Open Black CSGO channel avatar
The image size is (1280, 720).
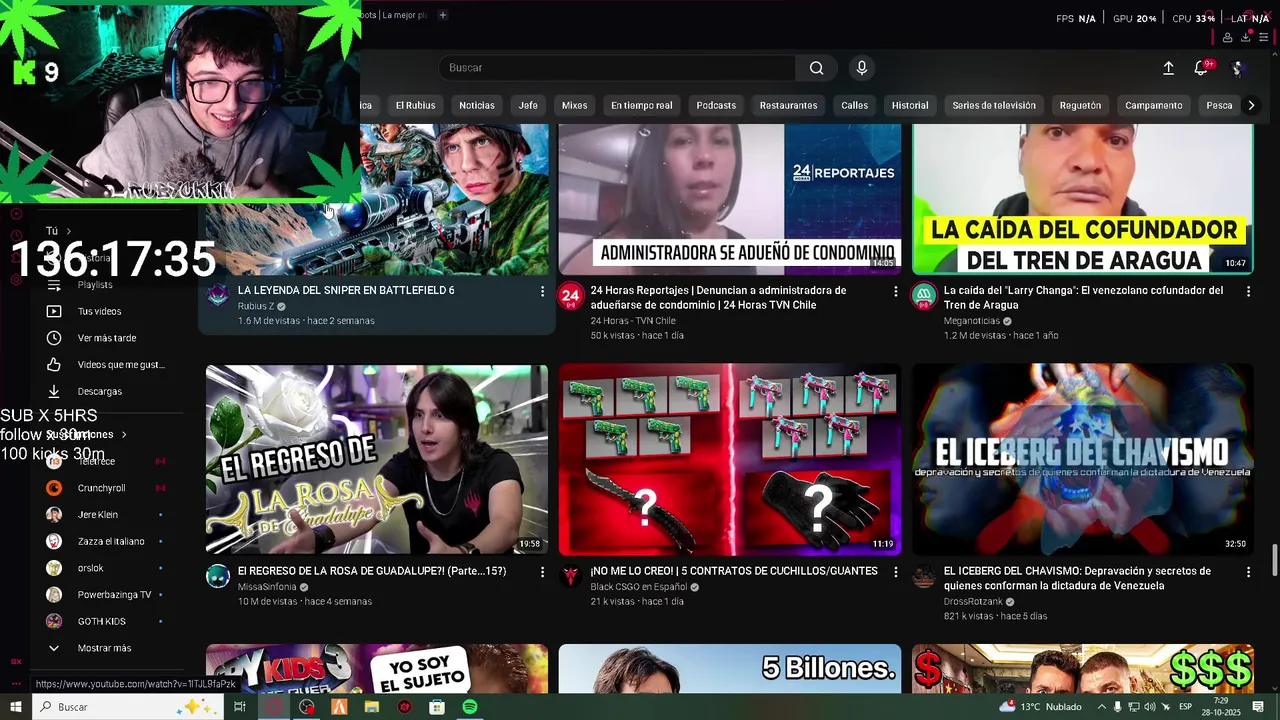(x=570, y=576)
